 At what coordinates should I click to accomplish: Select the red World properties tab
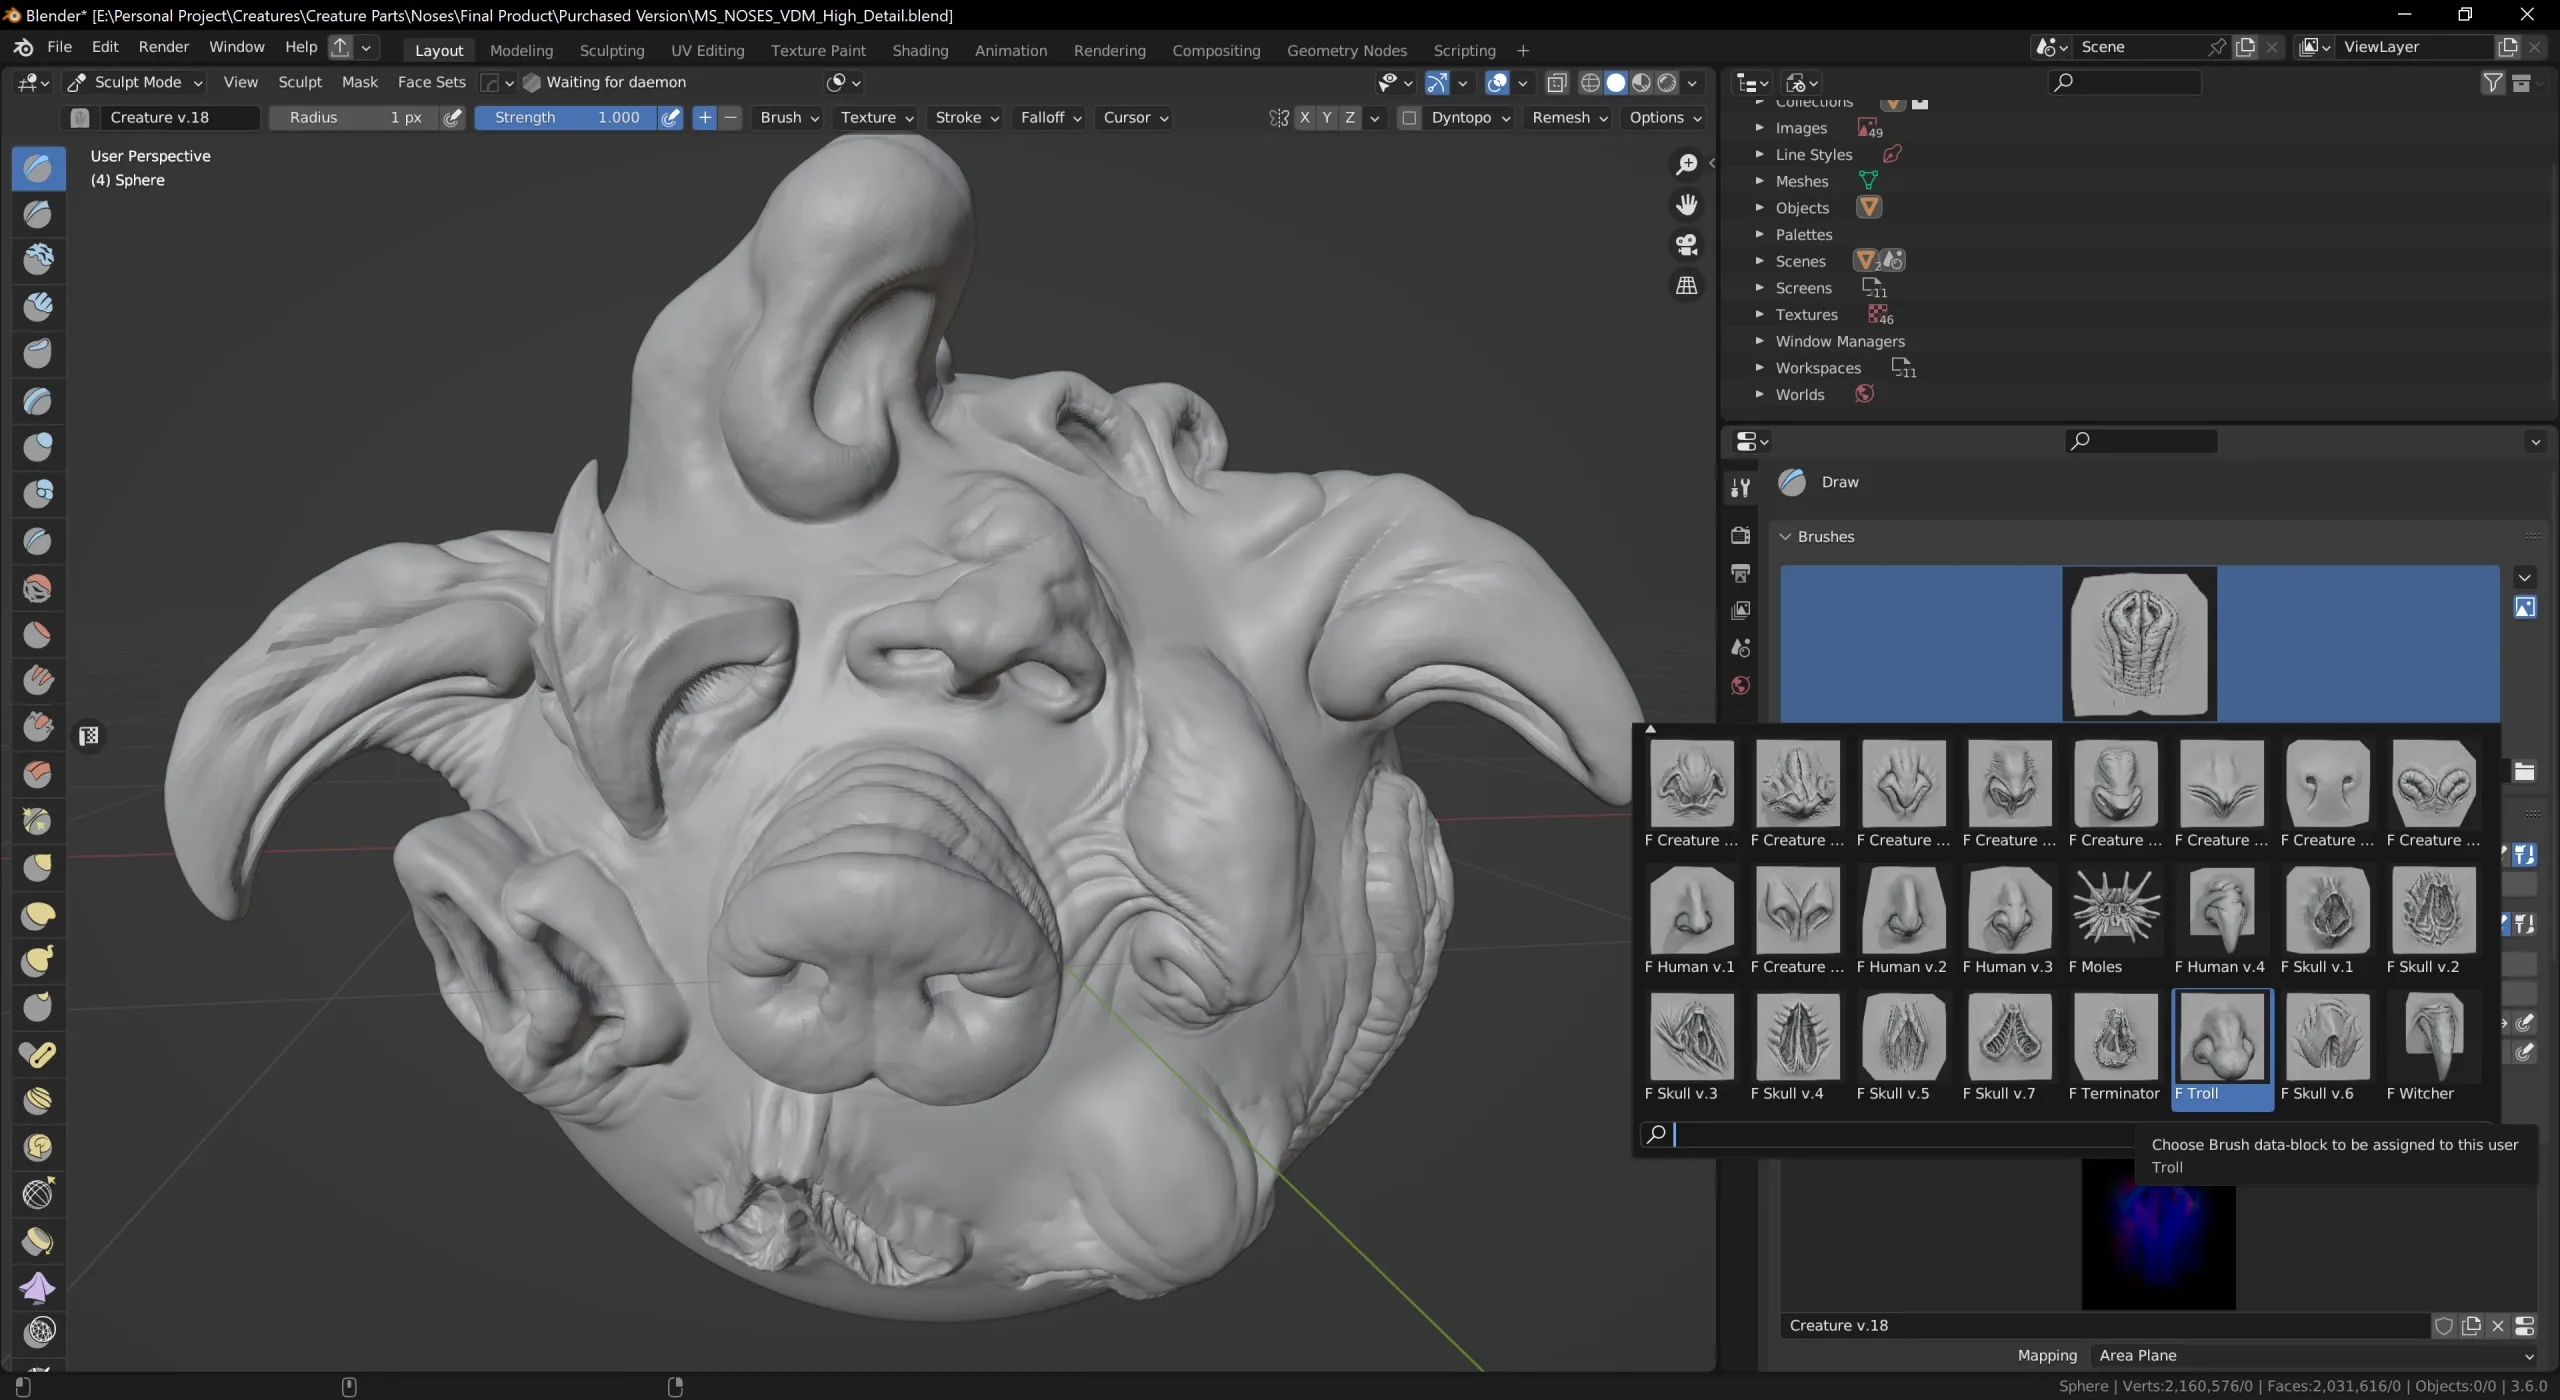point(1740,686)
